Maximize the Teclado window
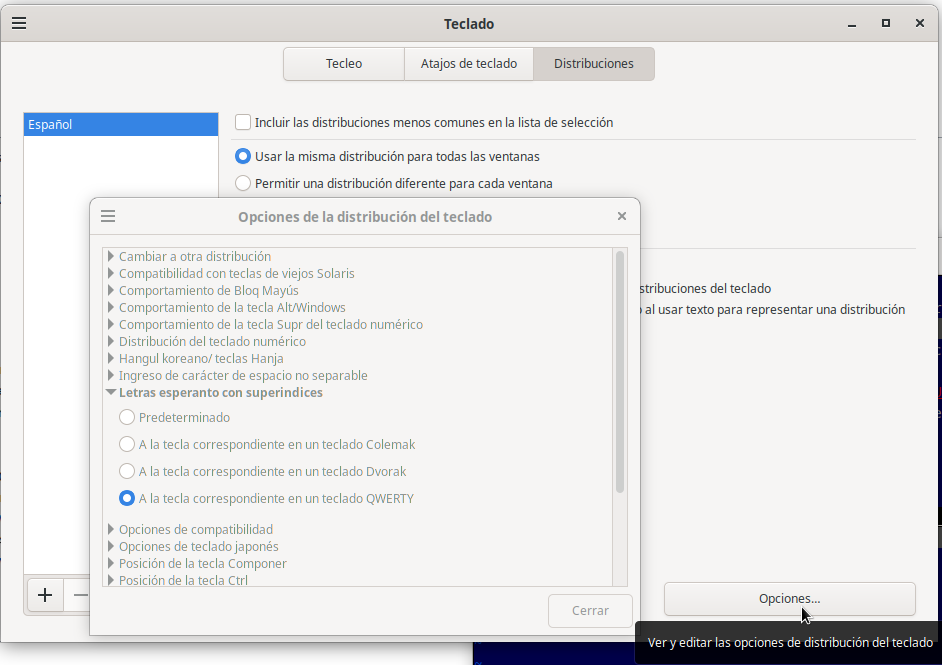 885,23
